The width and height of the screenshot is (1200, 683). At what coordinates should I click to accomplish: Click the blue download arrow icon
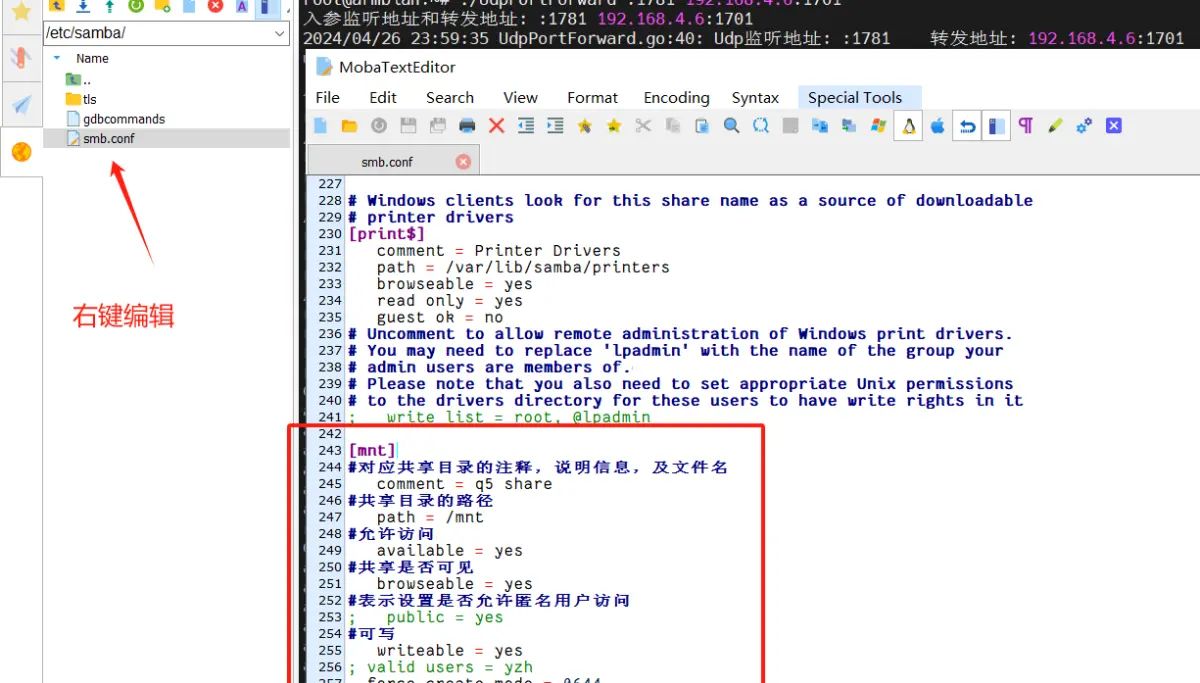pos(83,6)
